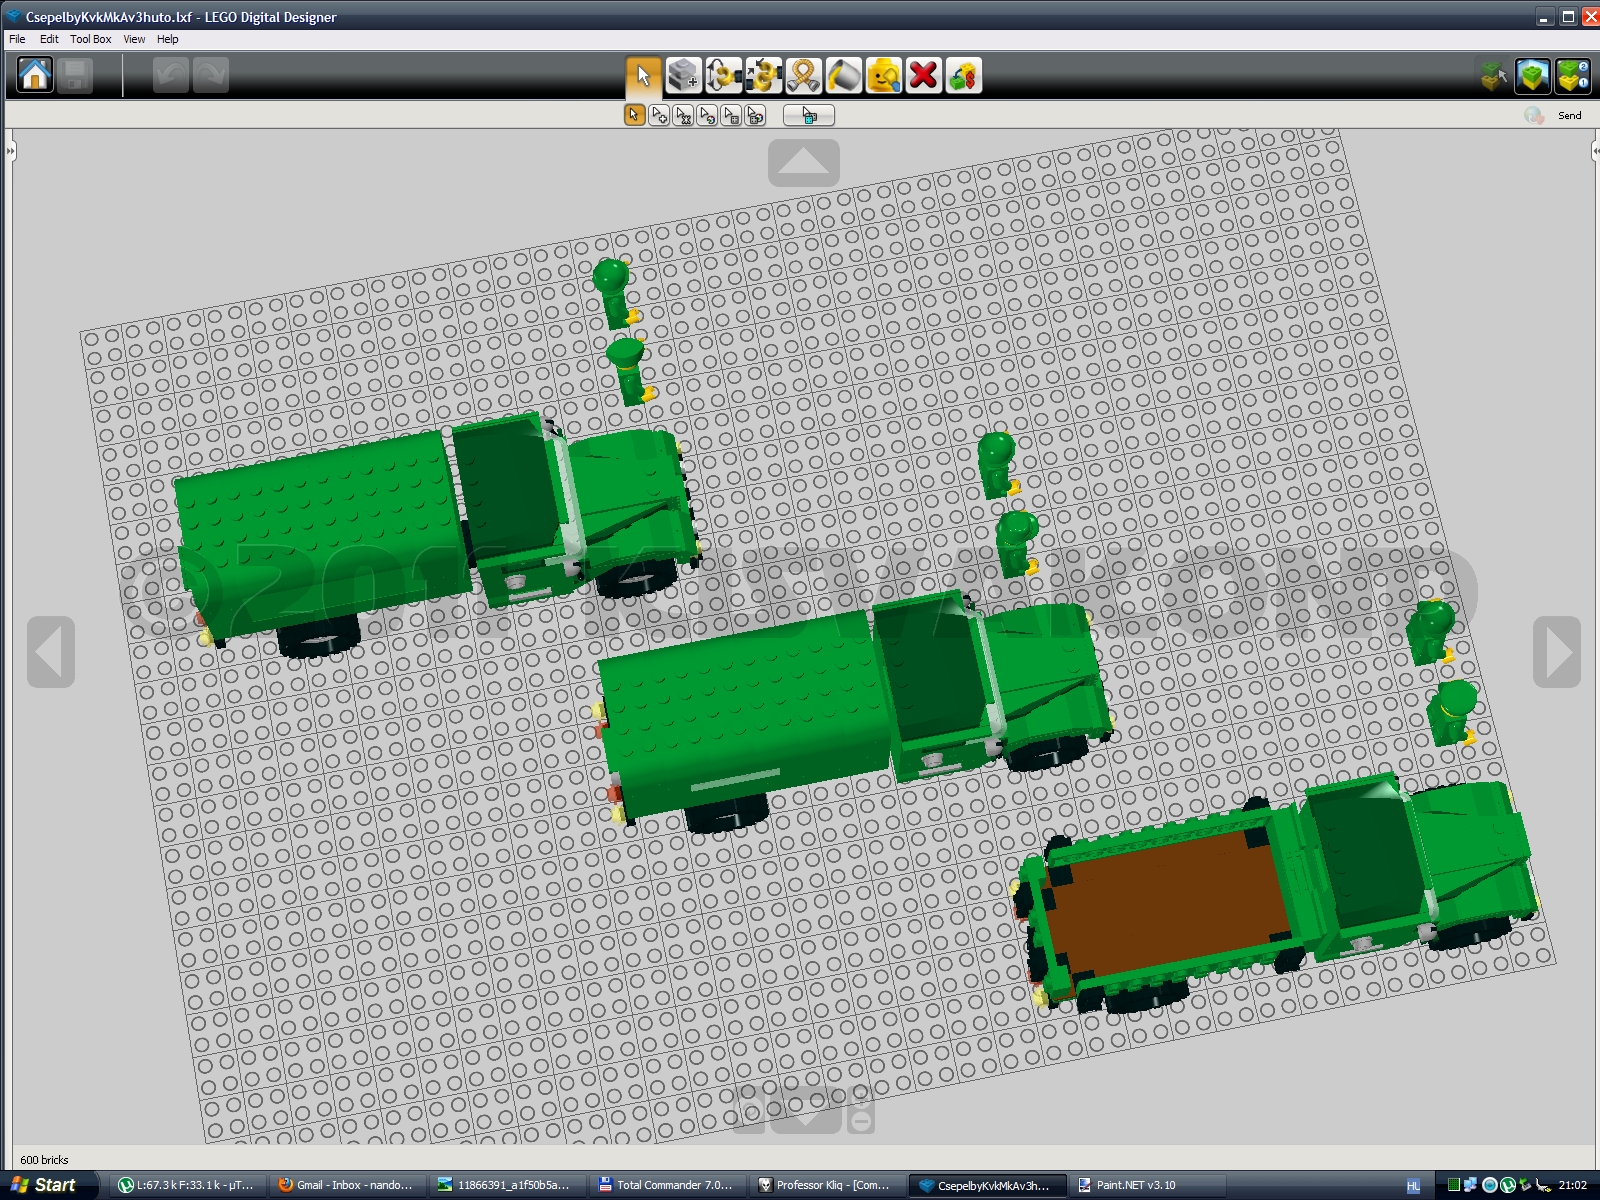Open the View menu
The height and width of the screenshot is (1200, 1600).
point(134,39)
